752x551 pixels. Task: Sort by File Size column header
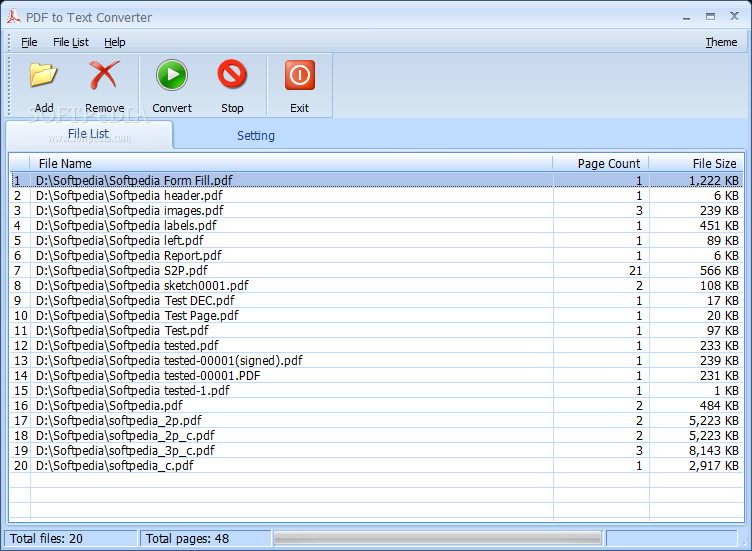click(696, 164)
